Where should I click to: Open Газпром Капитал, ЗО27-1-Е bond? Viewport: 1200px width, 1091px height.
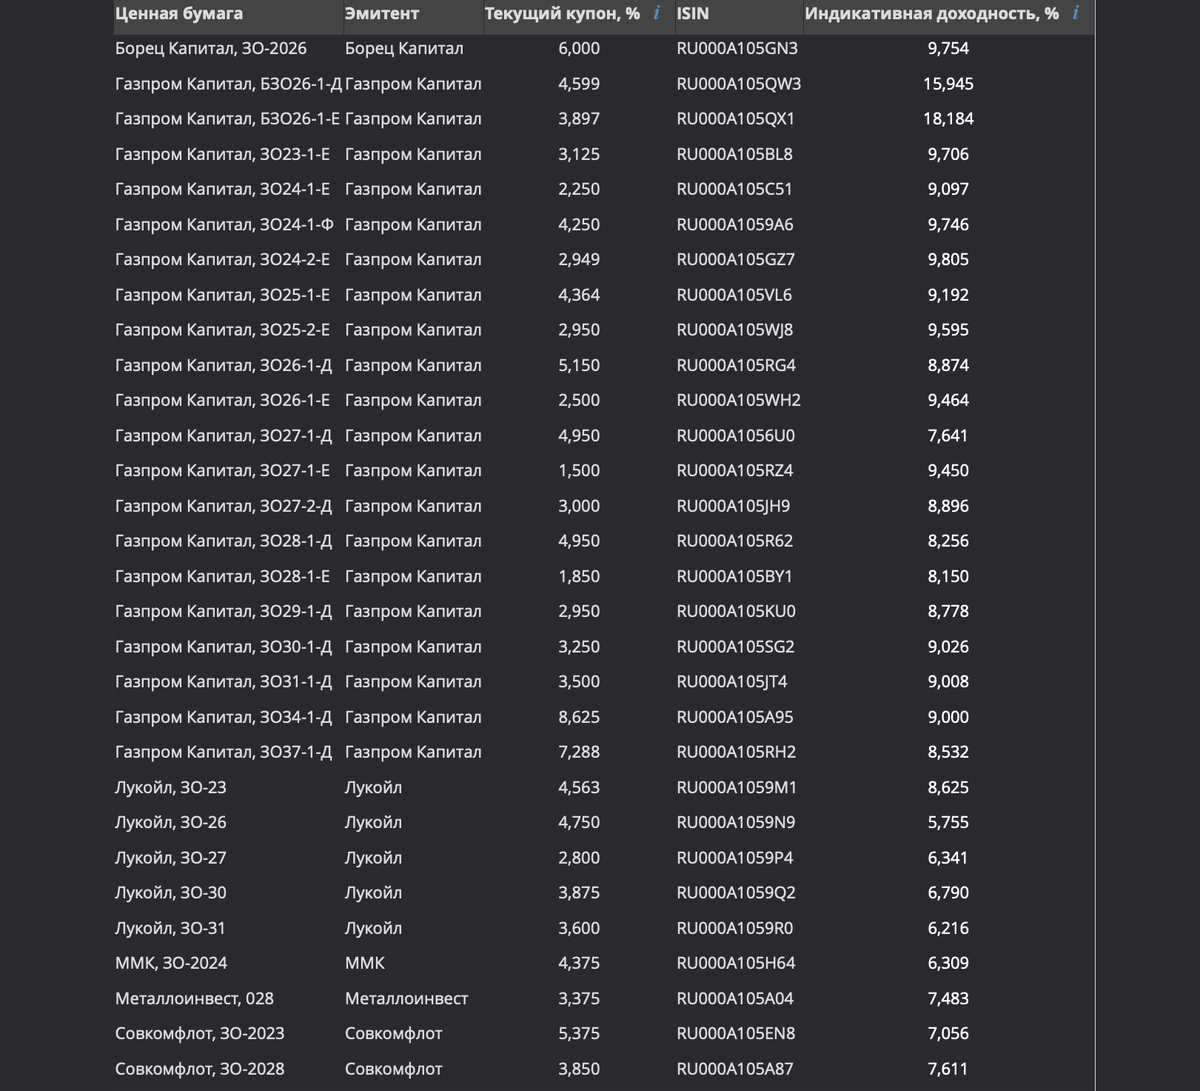223,471
